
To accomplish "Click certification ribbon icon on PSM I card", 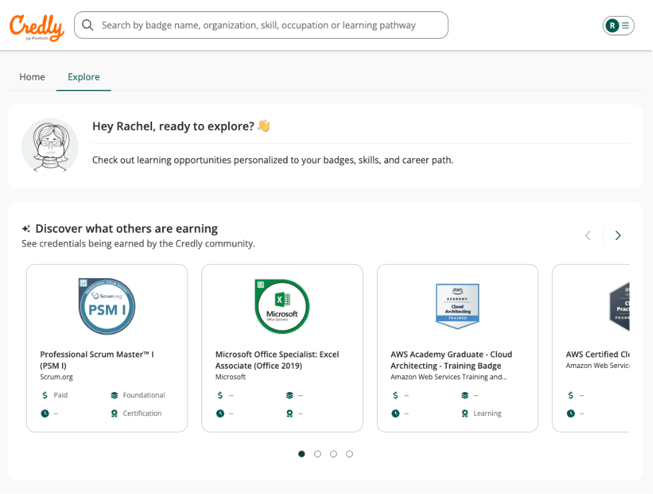I will (x=114, y=414).
